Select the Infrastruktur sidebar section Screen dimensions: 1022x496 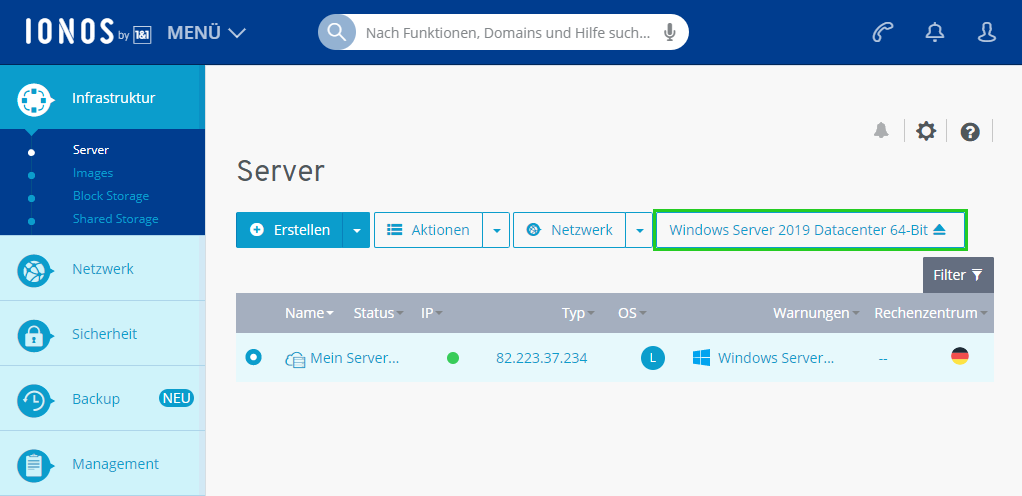102,97
